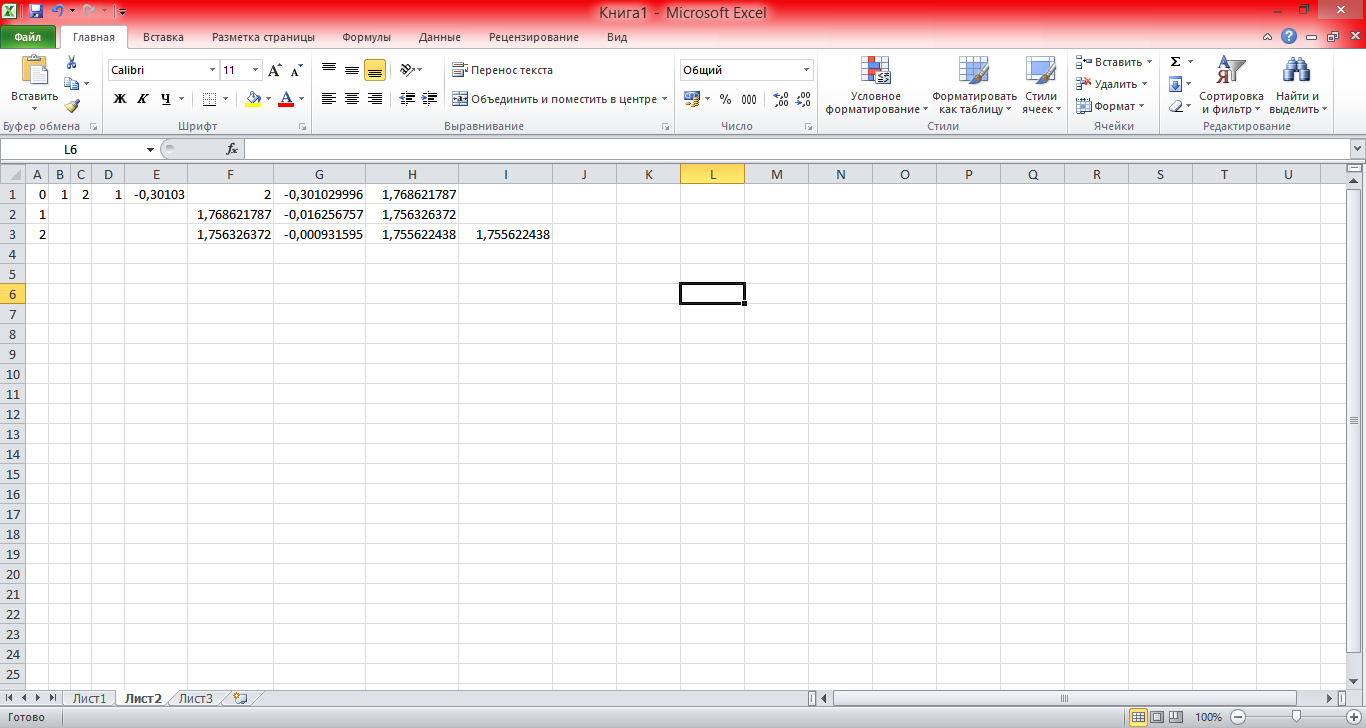Screen dimensions: 1366x728
Task: Open Форматировать как таблицу gallery
Action: tap(974, 85)
